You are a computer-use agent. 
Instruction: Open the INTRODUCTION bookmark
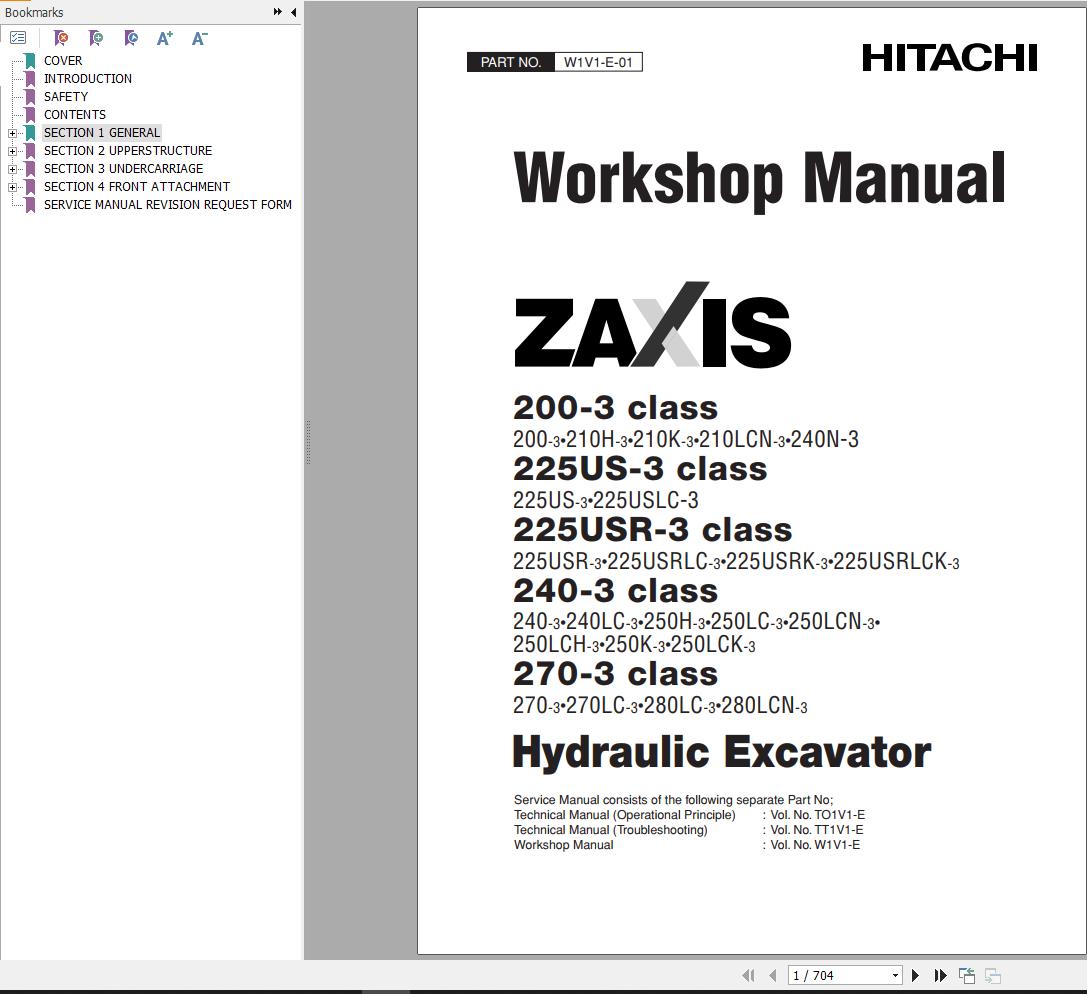pyautogui.click(x=88, y=79)
